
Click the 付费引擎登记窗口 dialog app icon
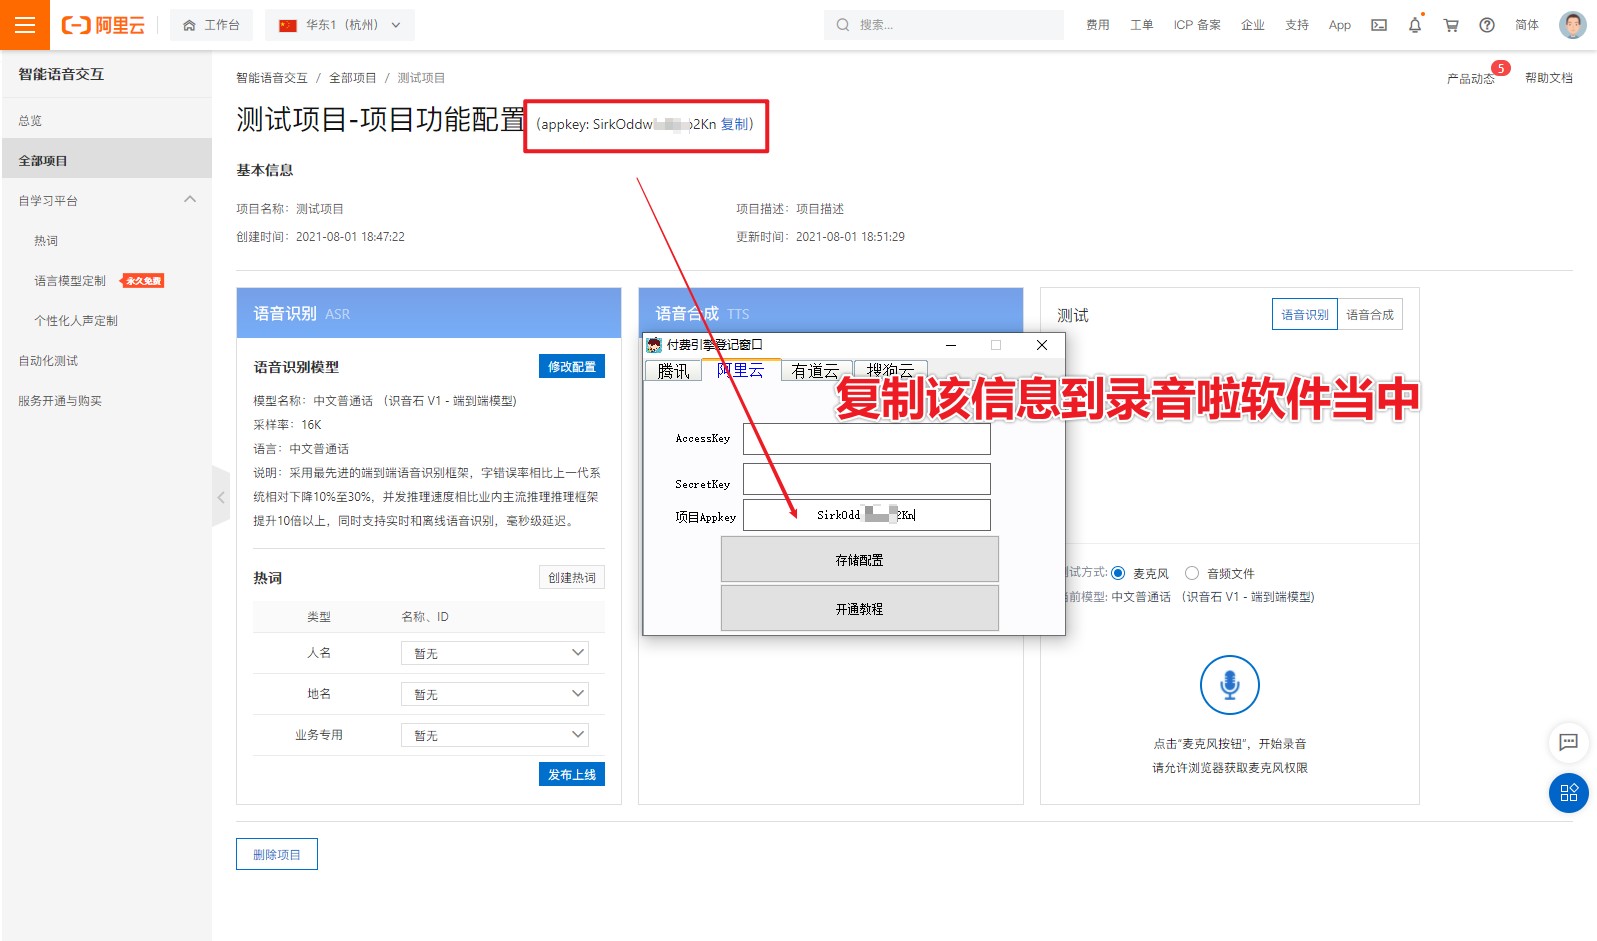[x=654, y=345]
